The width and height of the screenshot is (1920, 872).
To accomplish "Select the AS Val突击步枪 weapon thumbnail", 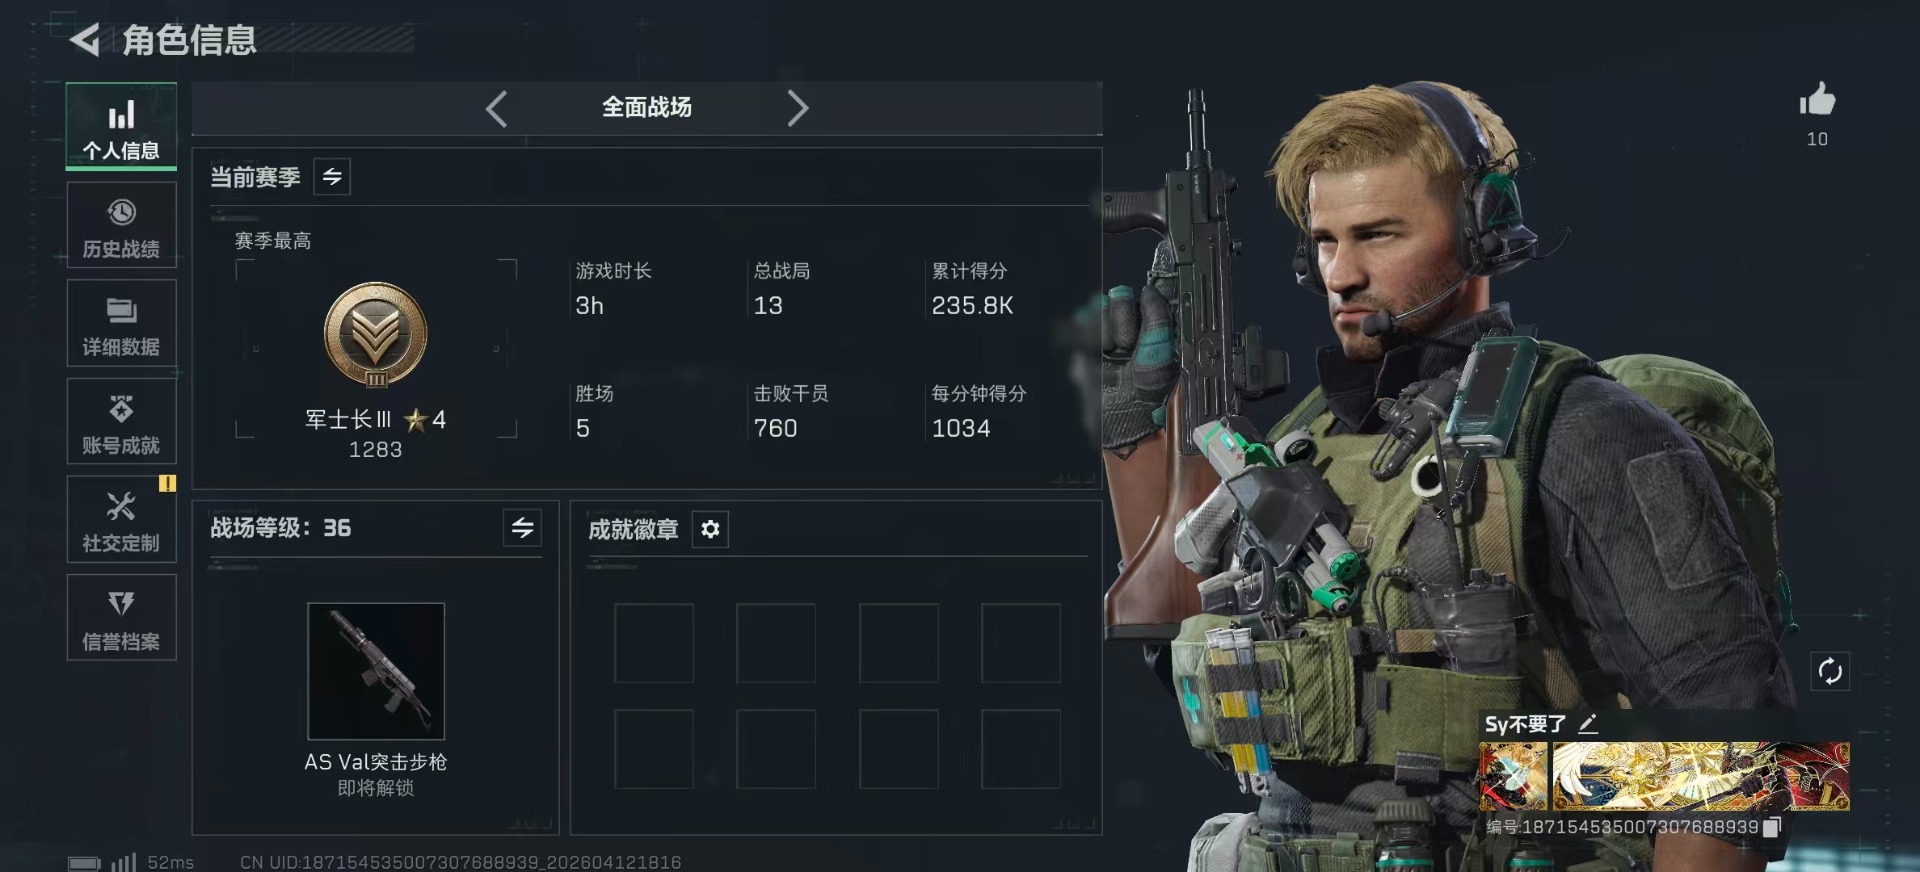I will click(x=376, y=671).
